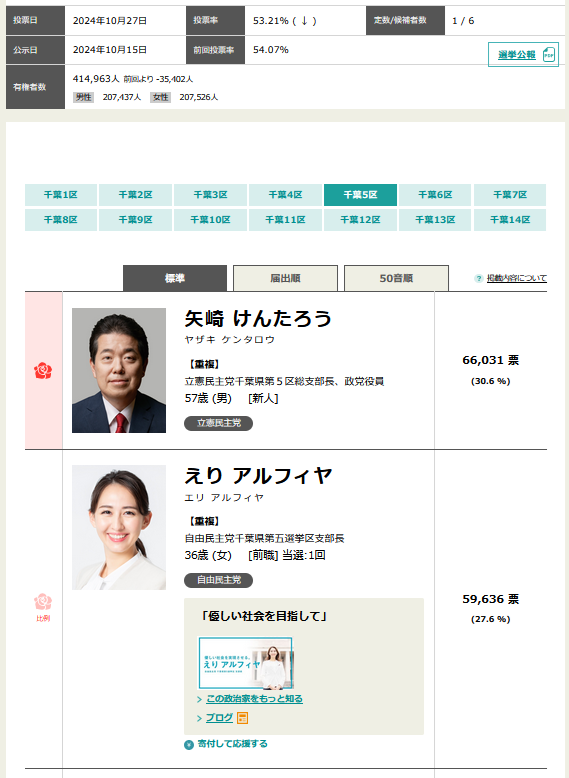Image resolution: width=569 pixels, height=778 pixels.
Task: Select the 千葉14区 district tab
Action: coord(510,219)
